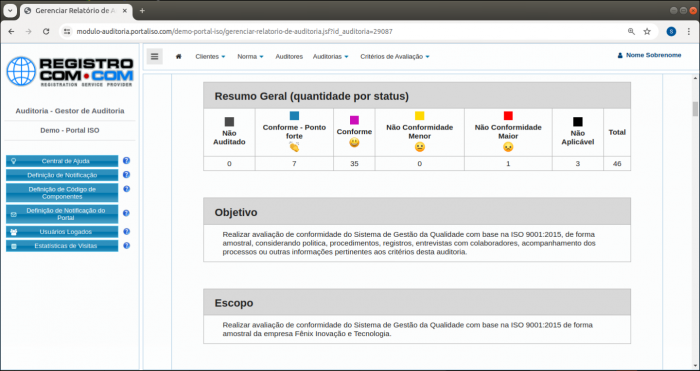Click the browser back arrow
The height and width of the screenshot is (371, 700).
(x=11, y=32)
